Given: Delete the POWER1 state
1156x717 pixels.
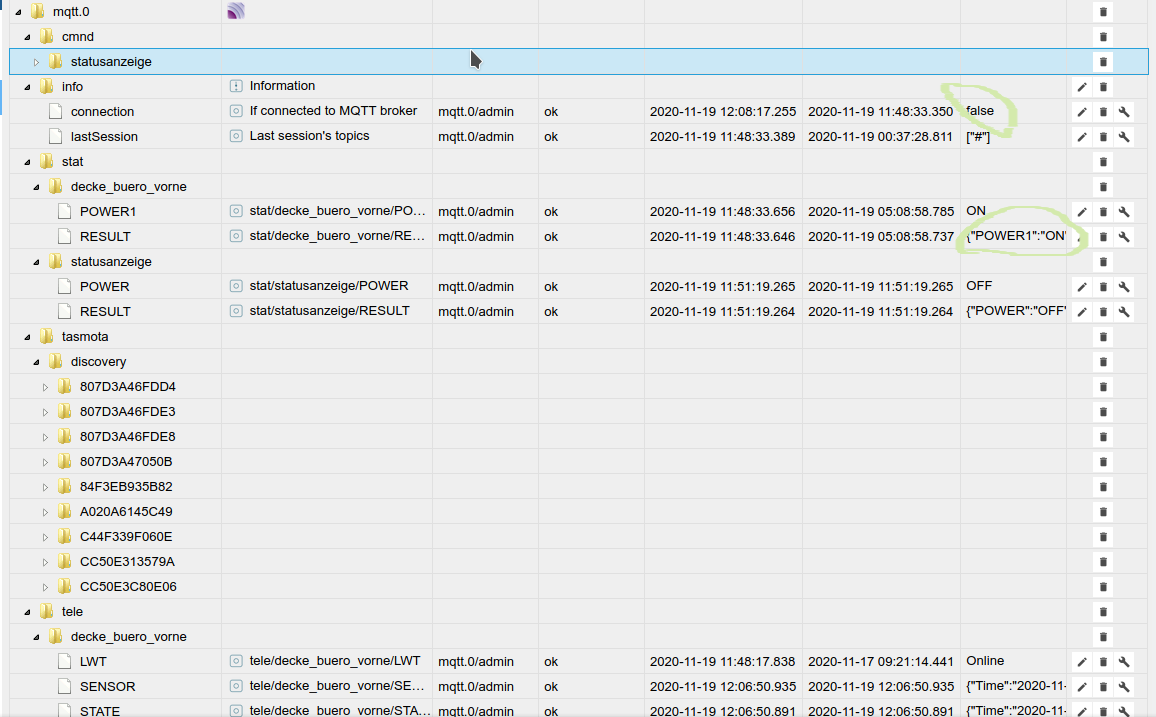Looking at the screenshot, I should tap(1103, 212).
